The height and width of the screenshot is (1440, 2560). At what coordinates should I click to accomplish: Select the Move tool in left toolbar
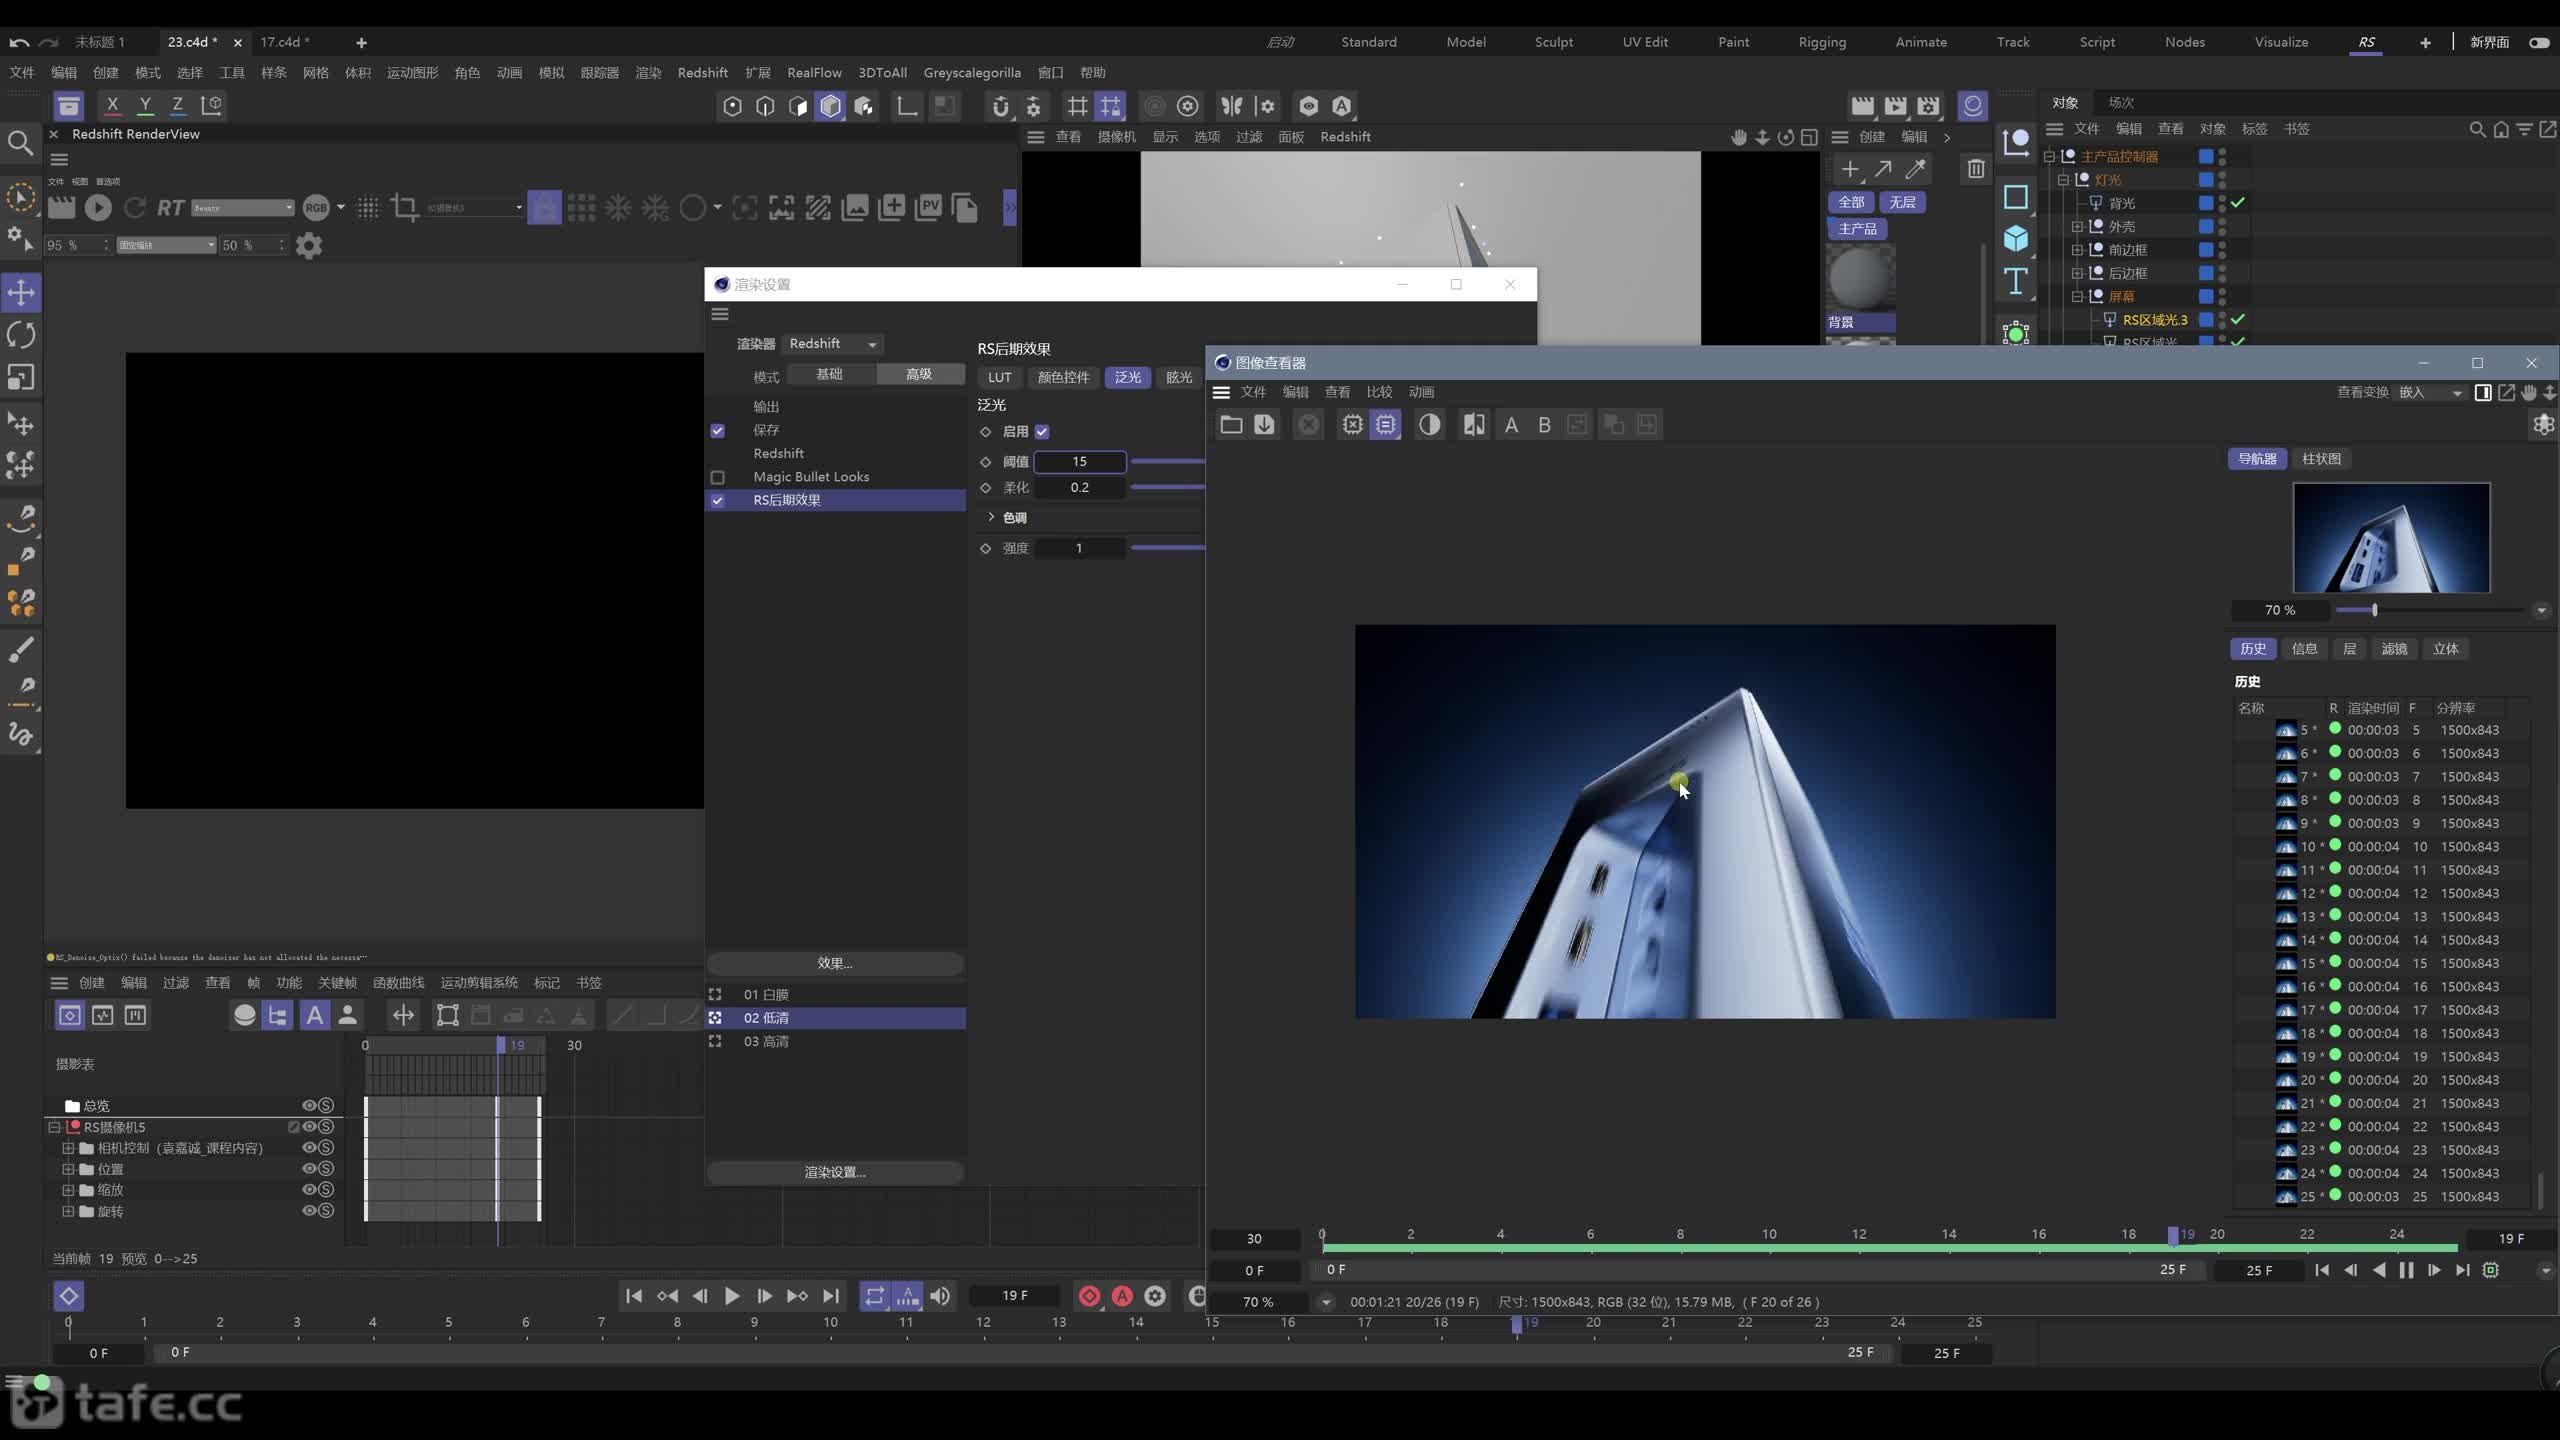click(x=21, y=292)
